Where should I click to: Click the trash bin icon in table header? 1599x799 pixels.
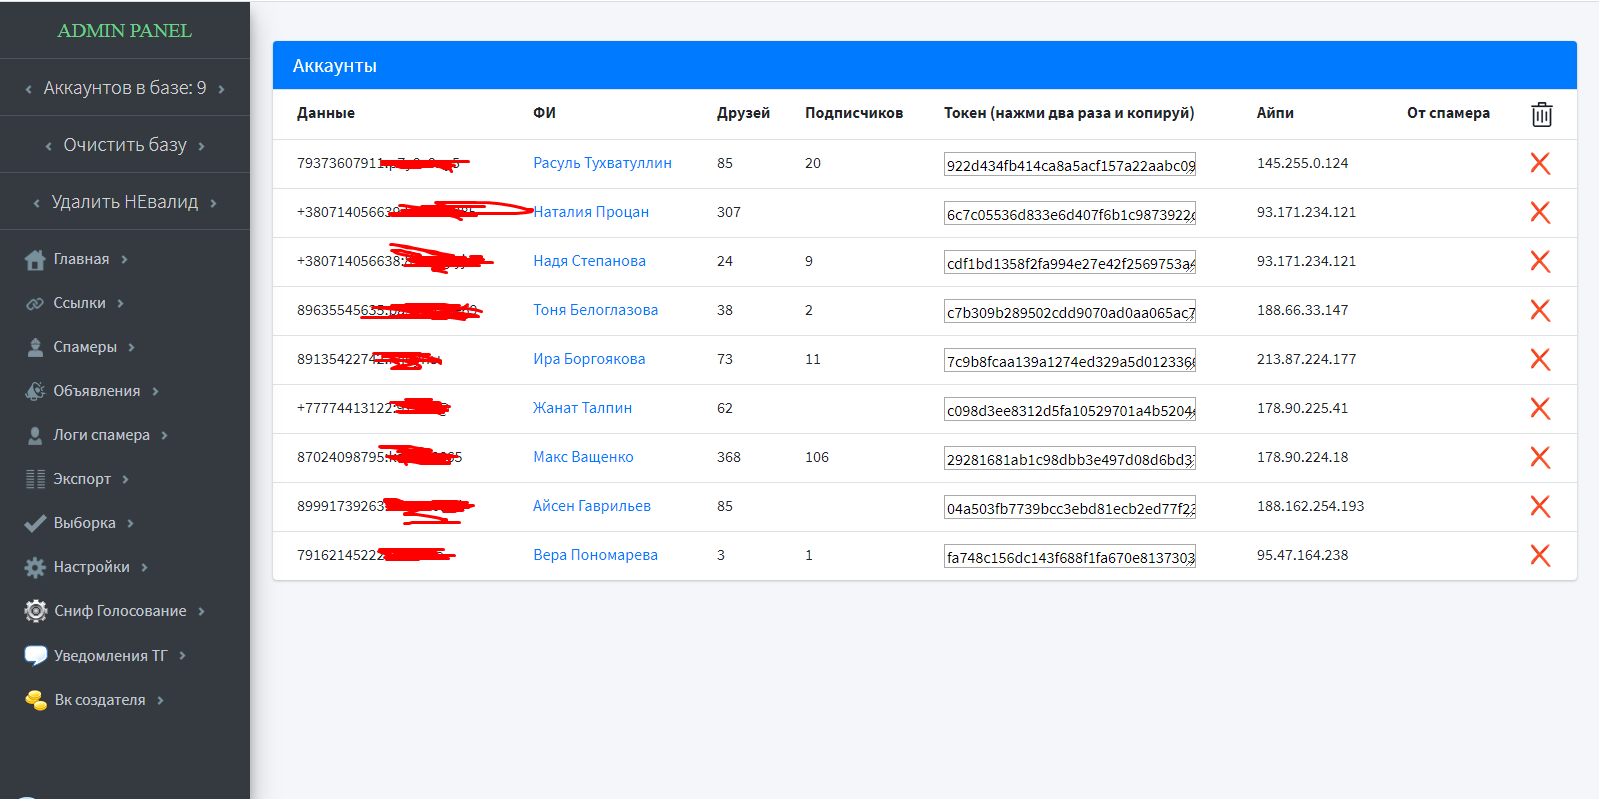tap(1541, 115)
